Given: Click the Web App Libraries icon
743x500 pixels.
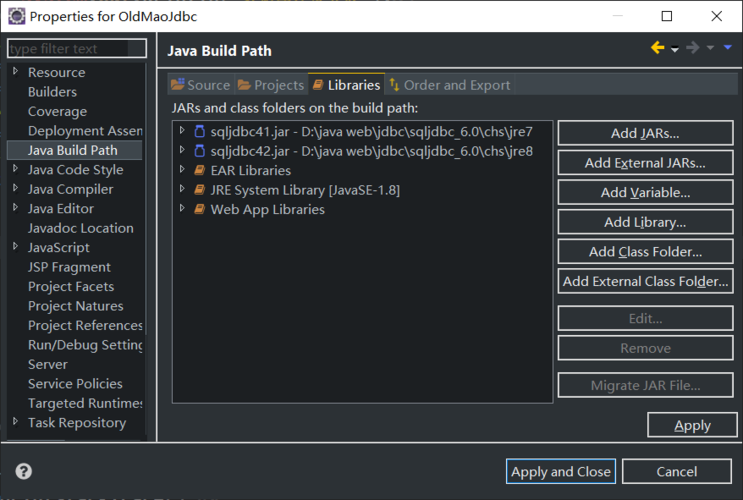Looking at the screenshot, I should tap(199, 210).
